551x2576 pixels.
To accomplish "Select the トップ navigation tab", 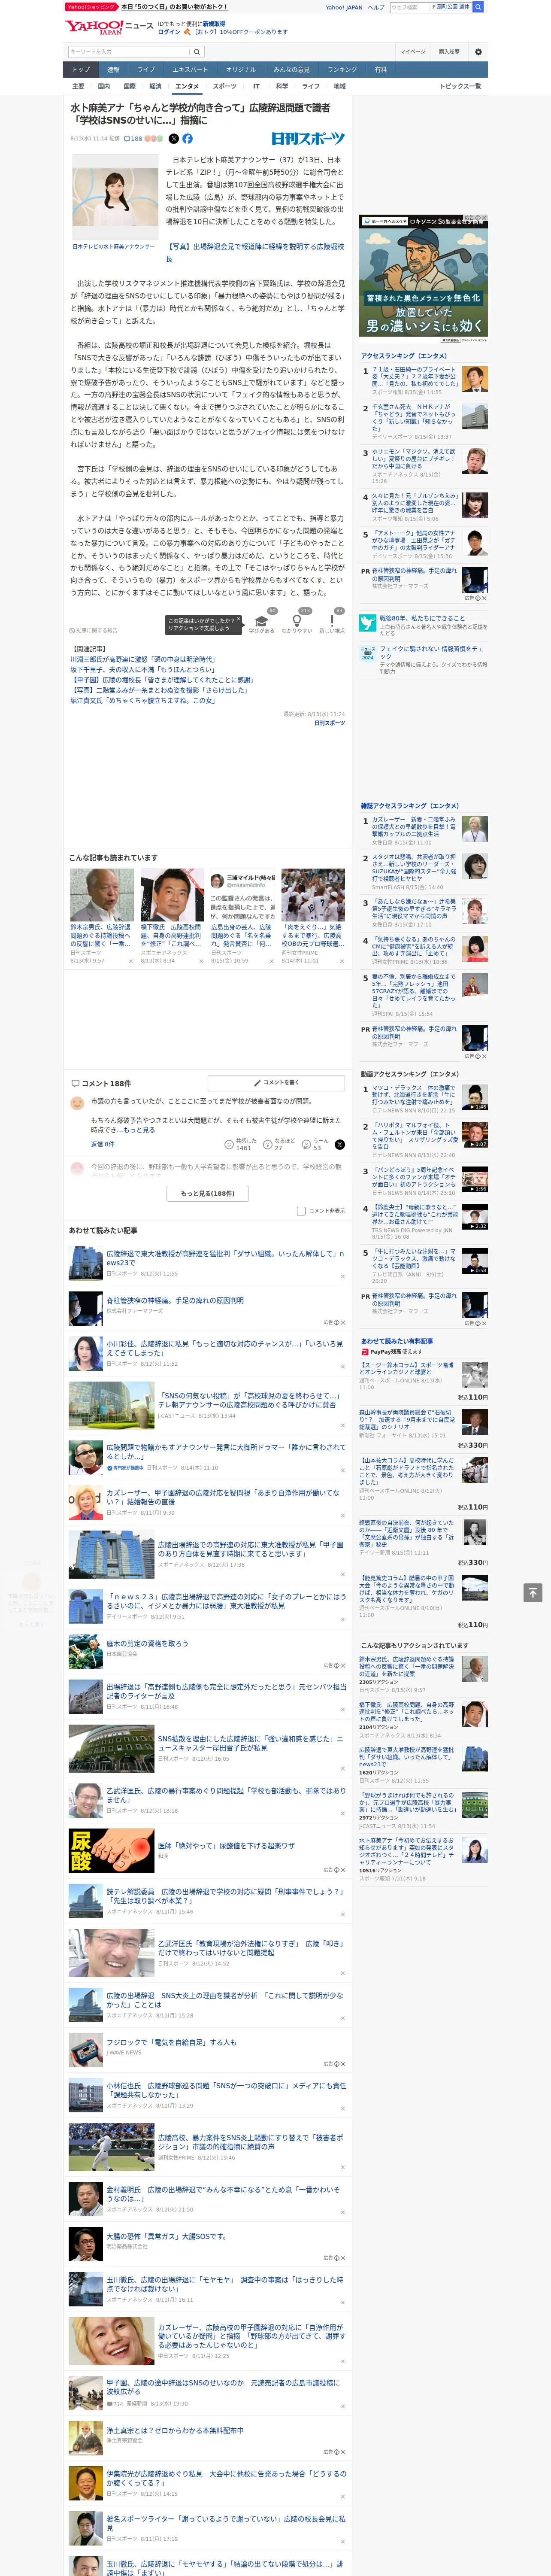I will (81, 70).
